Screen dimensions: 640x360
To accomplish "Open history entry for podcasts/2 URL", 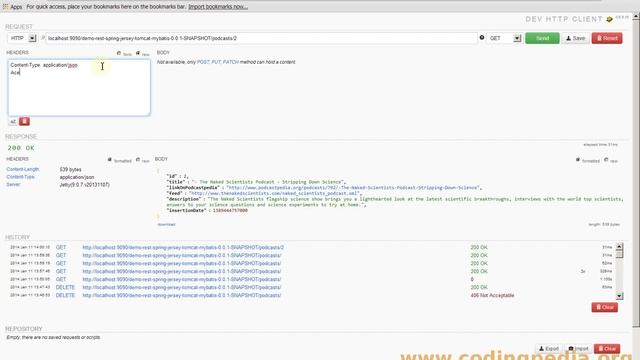I will coord(183,247).
